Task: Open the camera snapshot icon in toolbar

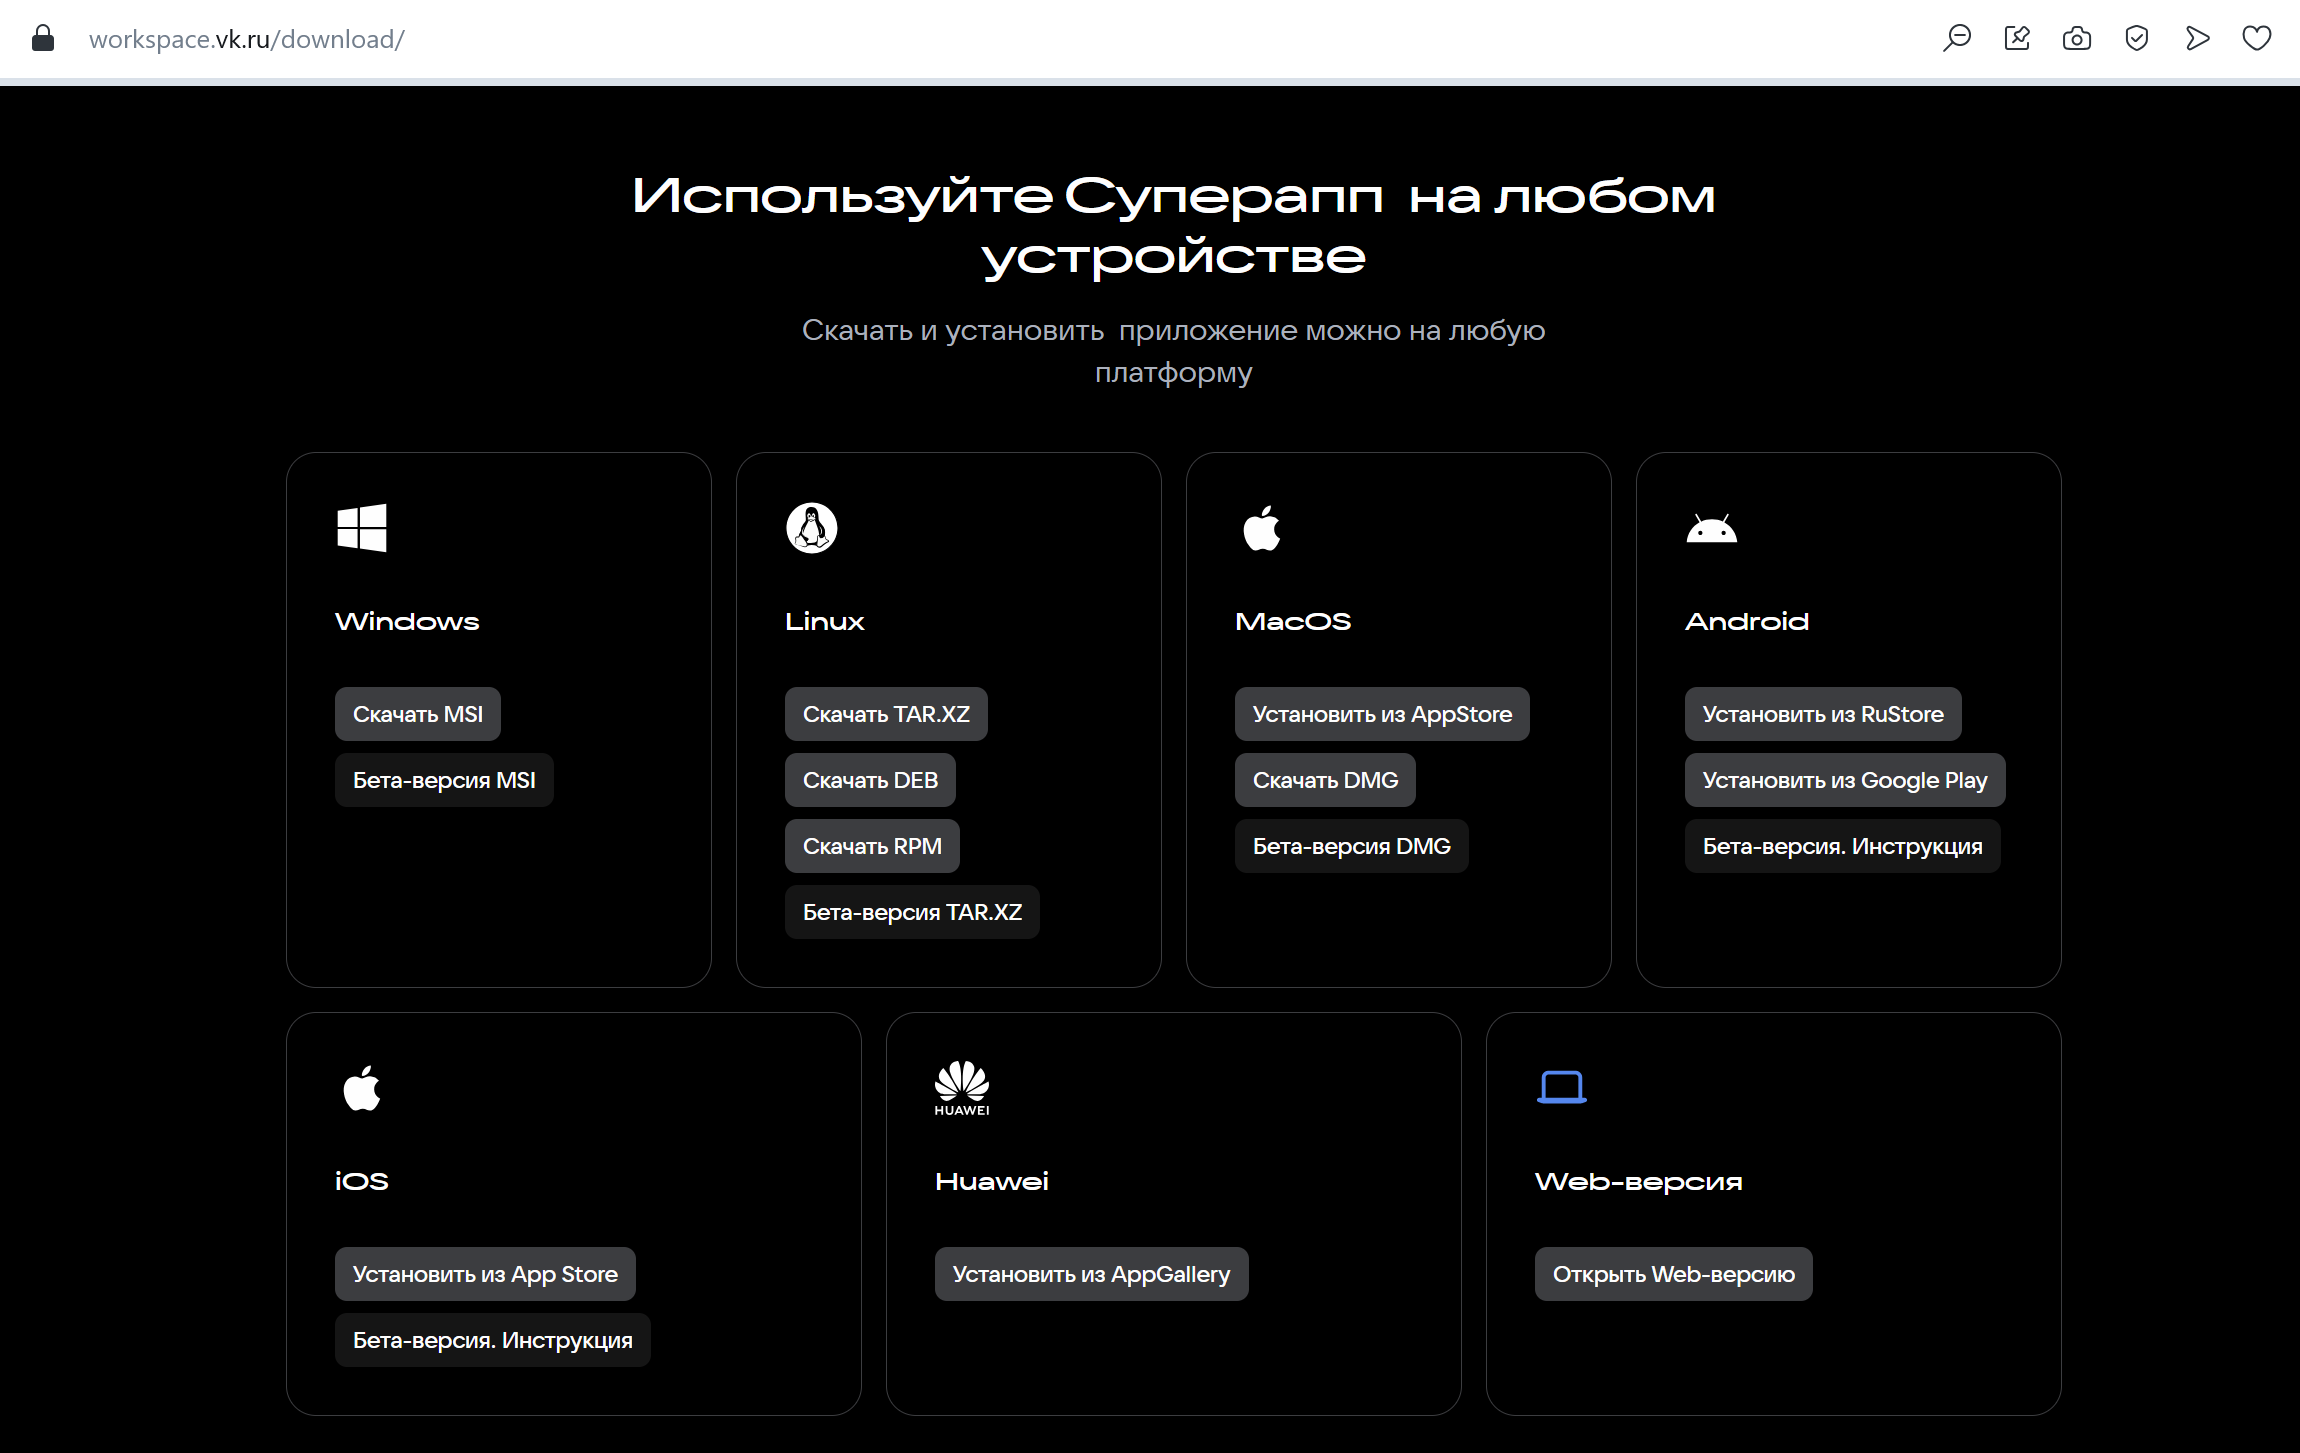Action: click(2076, 39)
